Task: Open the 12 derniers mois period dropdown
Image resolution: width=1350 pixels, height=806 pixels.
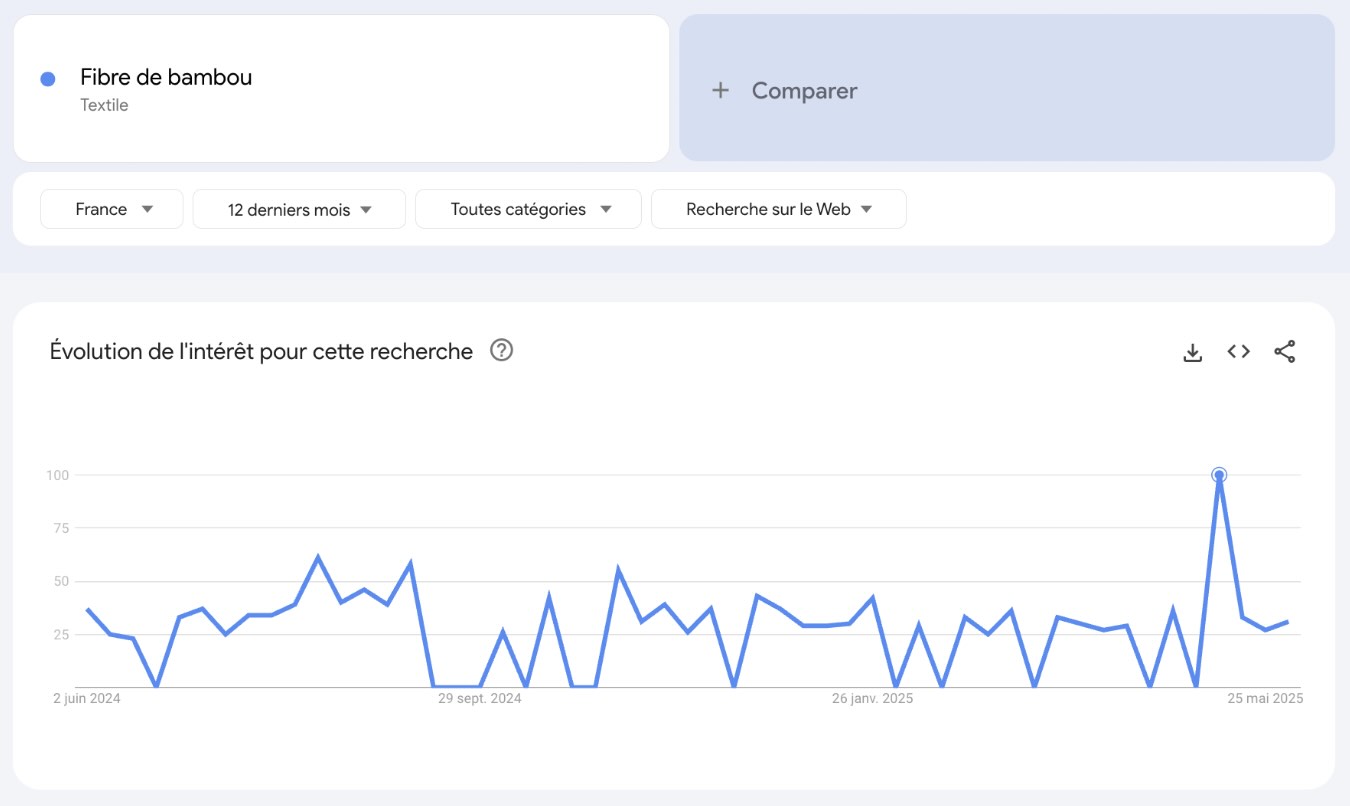Action: click(x=299, y=209)
